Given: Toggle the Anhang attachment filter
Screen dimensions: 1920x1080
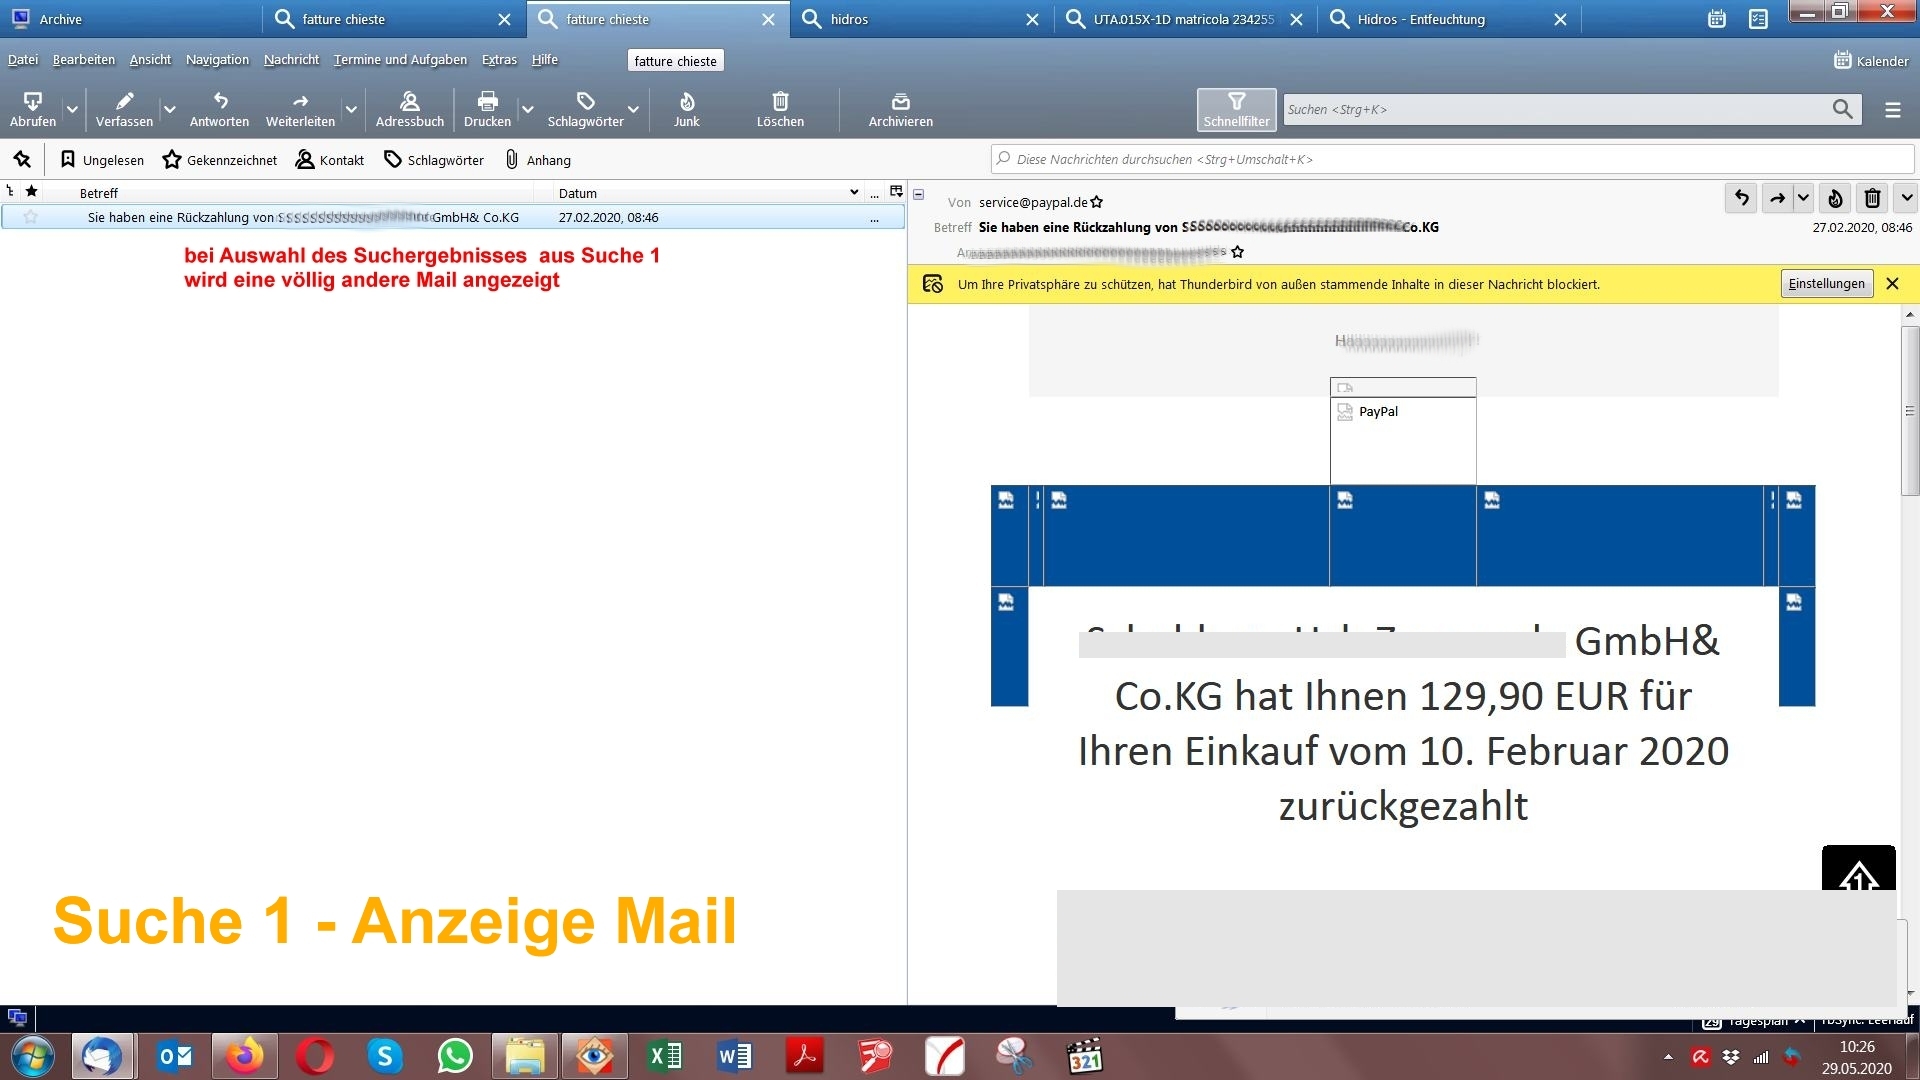Looking at the screenshot, I should pyautogui.click(x=538, y=160).
